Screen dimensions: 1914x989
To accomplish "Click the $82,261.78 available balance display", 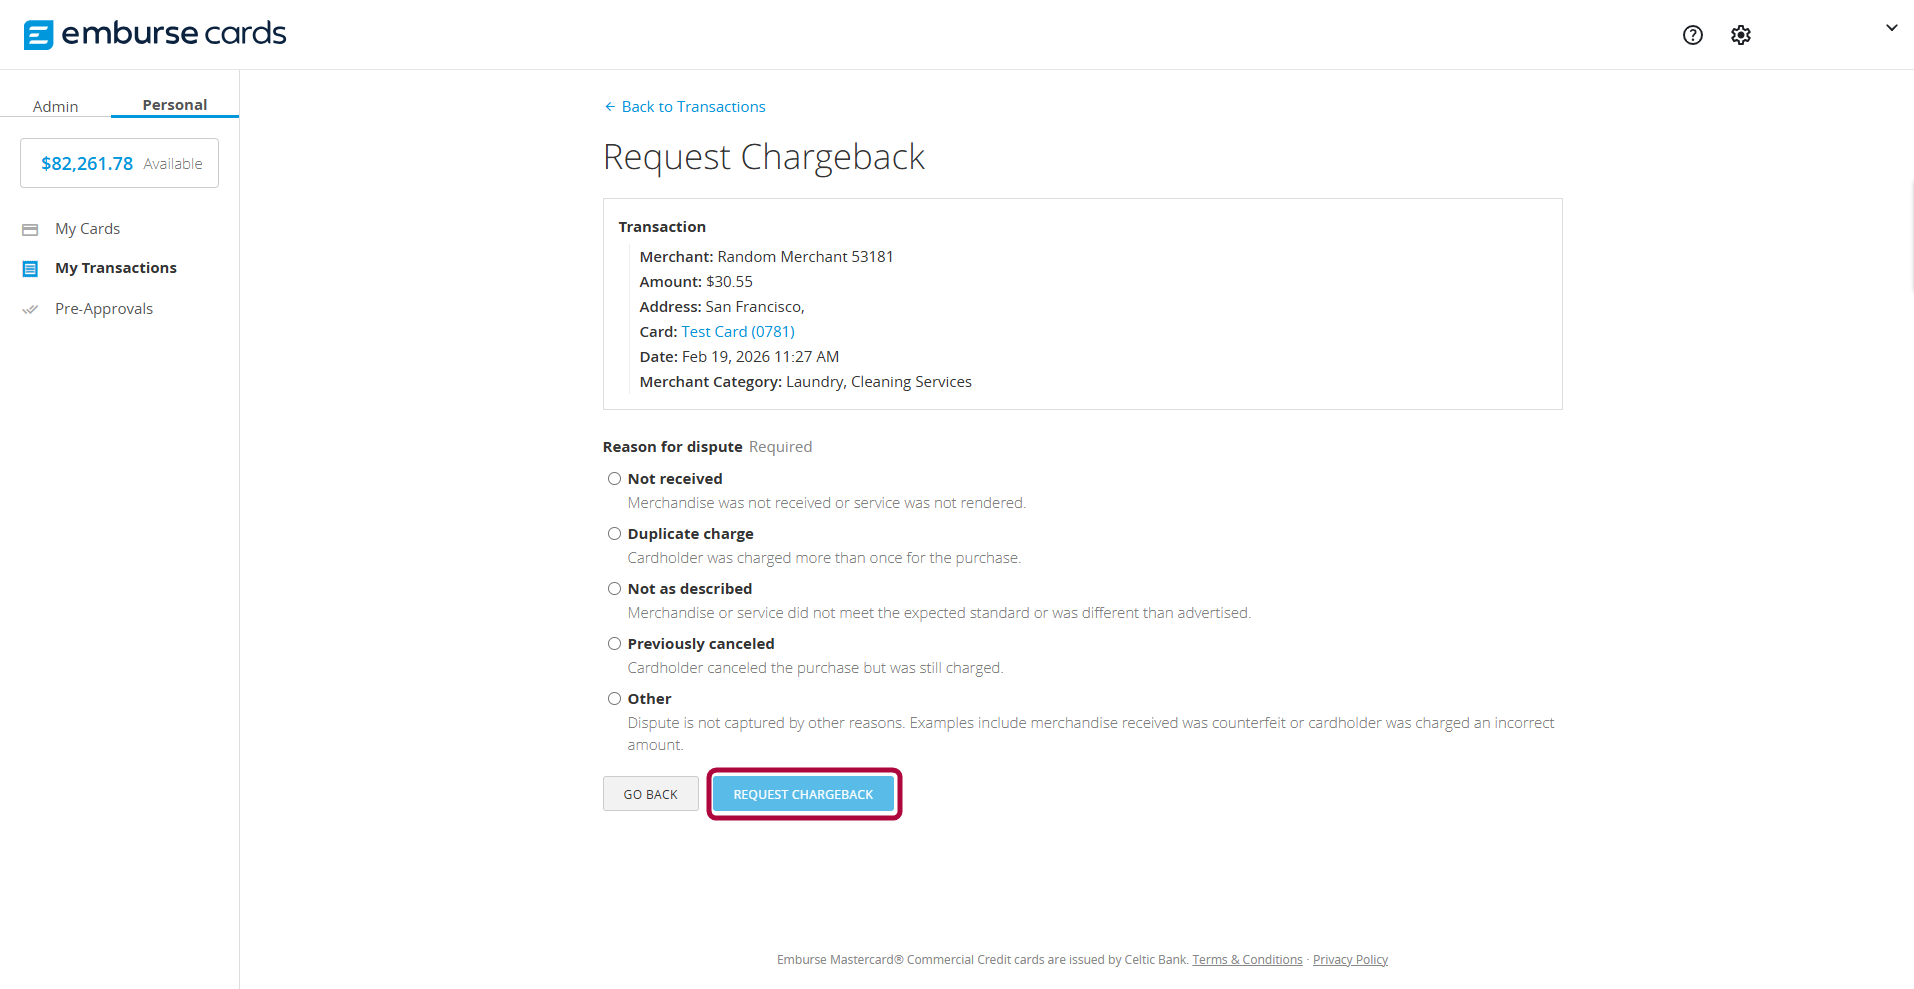I will [x=118, y=162].
